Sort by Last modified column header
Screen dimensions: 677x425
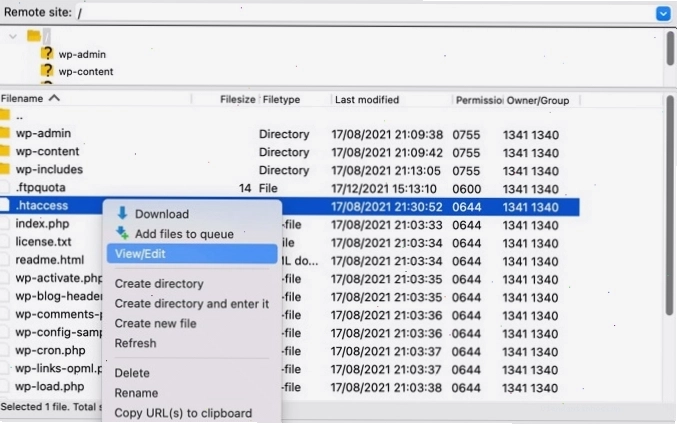(367, 100)
